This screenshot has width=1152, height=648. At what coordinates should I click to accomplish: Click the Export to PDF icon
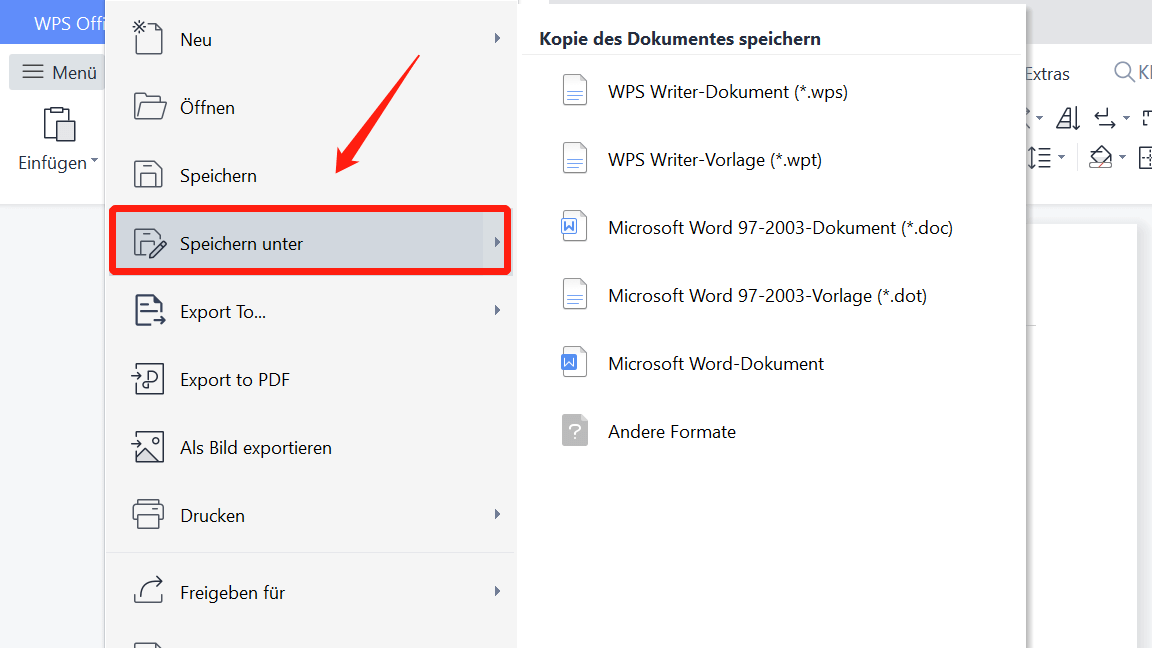148,379
